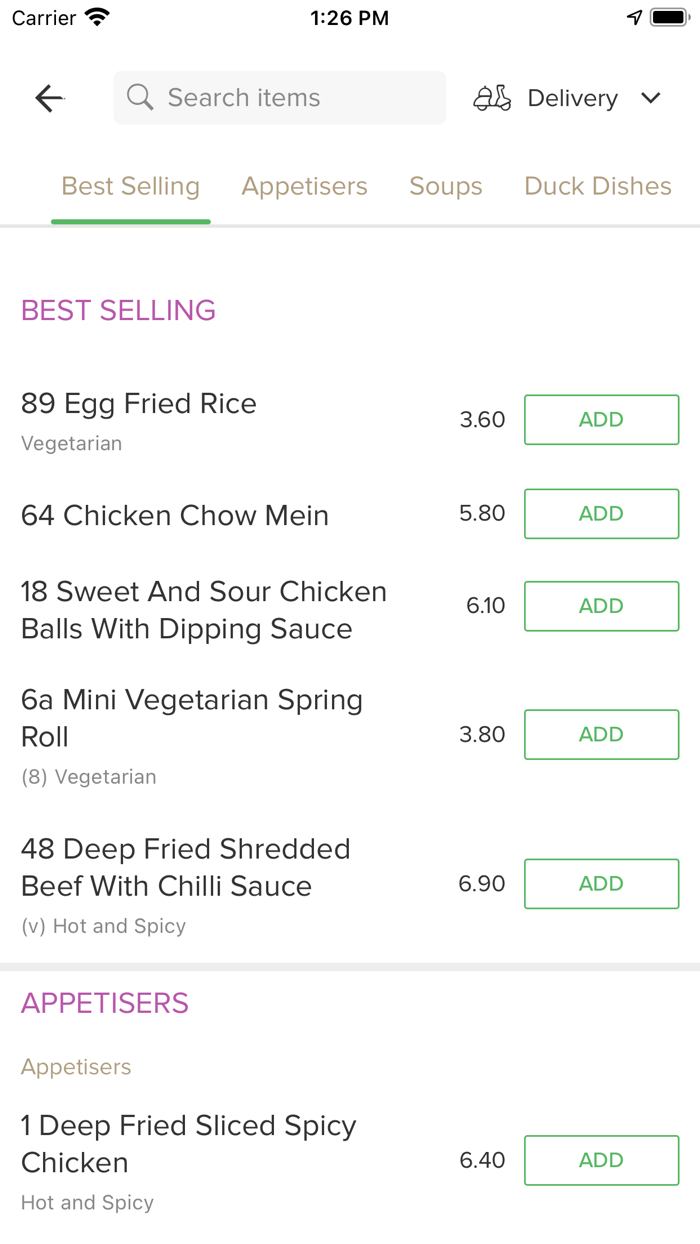Screen dimensions: 700x1244
Task: Select the Duck Dishes tab
Action: click(x=597, y=186)
